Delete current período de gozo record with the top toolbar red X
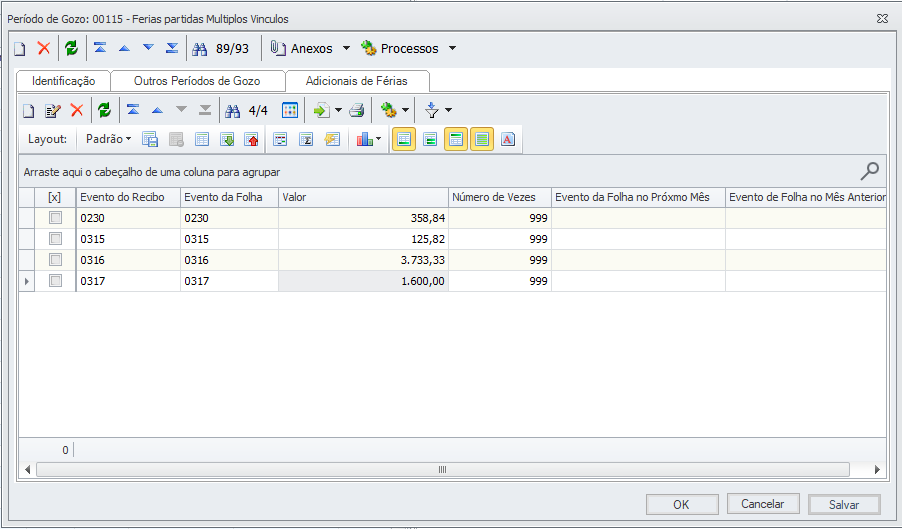The width and height of the screenshot is (902, 529). tap(44, 48)
